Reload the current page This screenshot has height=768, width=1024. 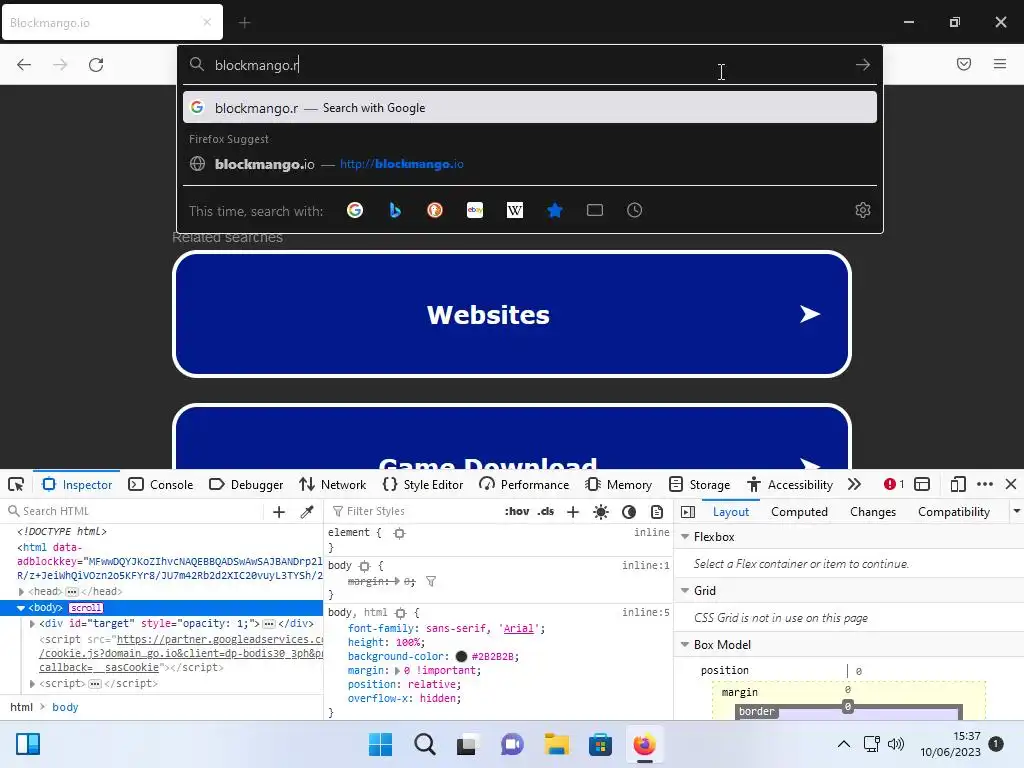tap(96, 65)
